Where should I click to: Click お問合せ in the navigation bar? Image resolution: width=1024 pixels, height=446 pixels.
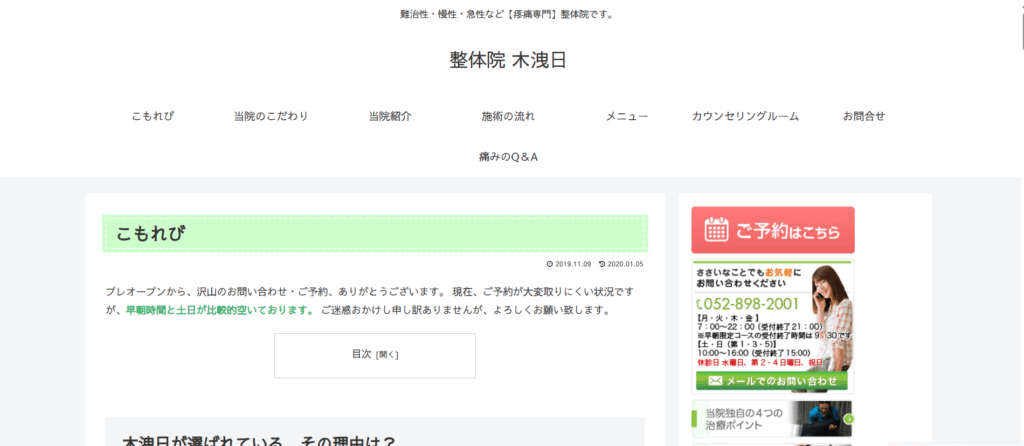[864, 116]
